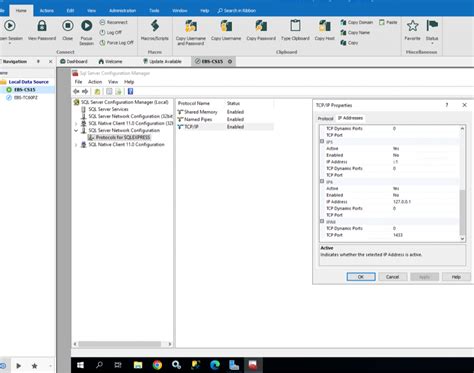Click the Copy Host icon
Viewport: 474px width, 373px height.
tap(324, 26)
